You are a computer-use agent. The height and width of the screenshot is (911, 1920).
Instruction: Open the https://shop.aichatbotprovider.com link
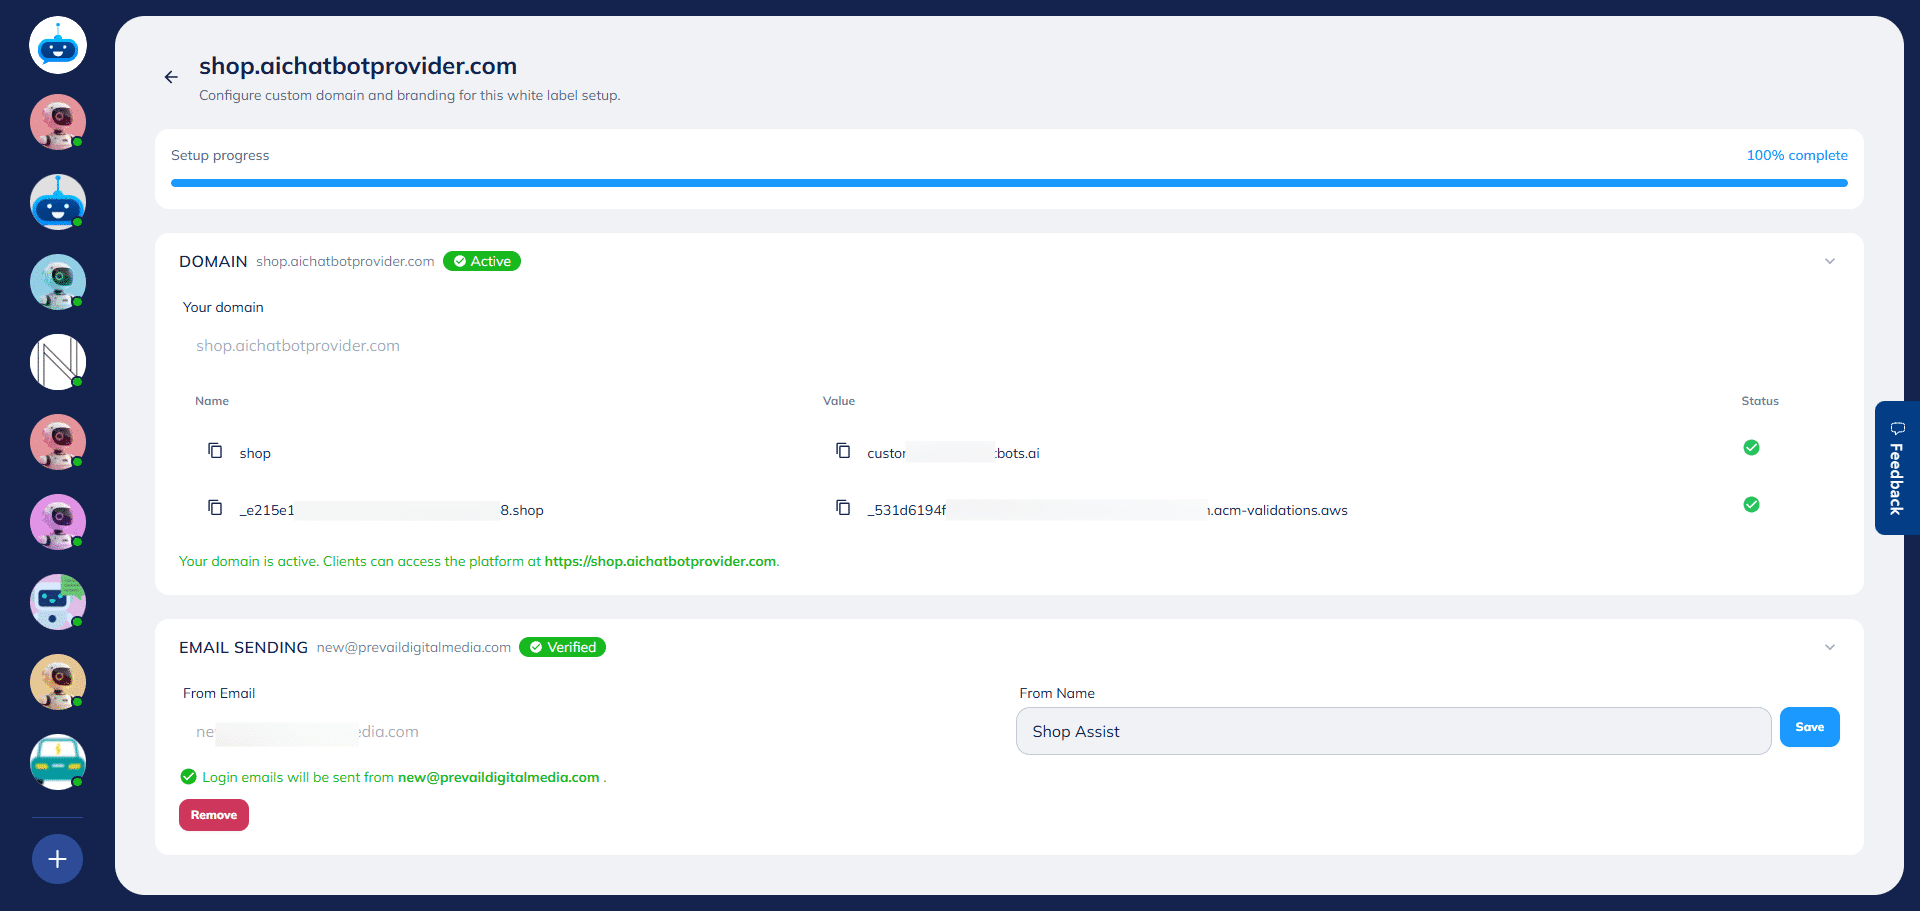coord(660,561)
